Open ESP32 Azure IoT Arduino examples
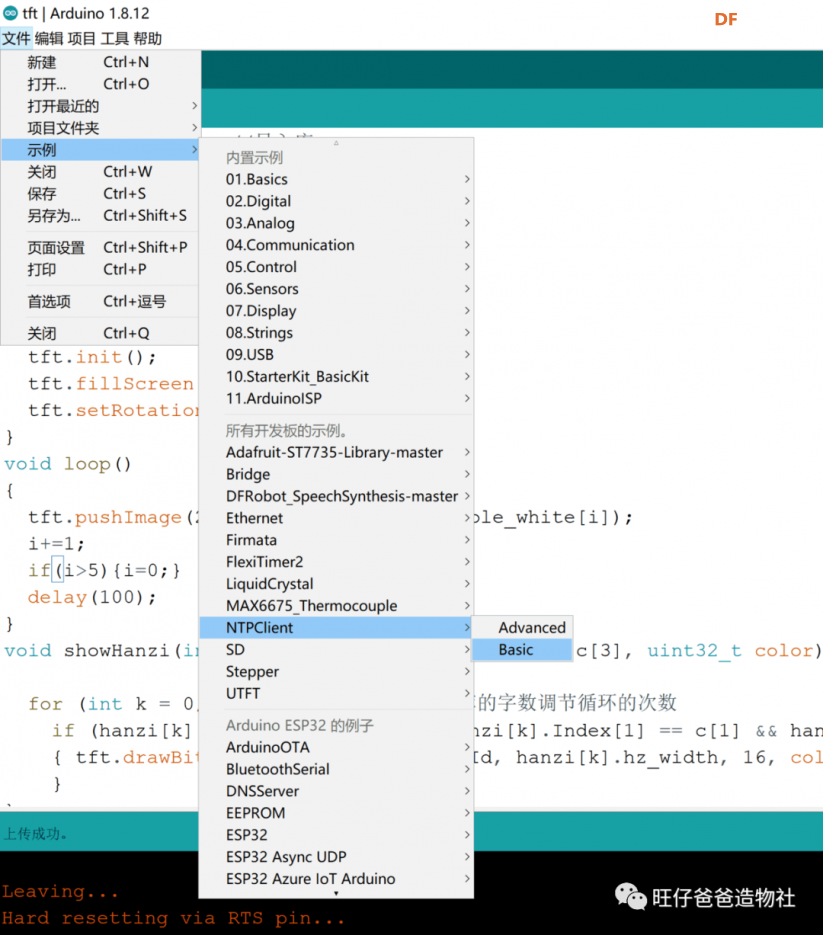Viewport: 823px width, 935px height. pos(336,879)
